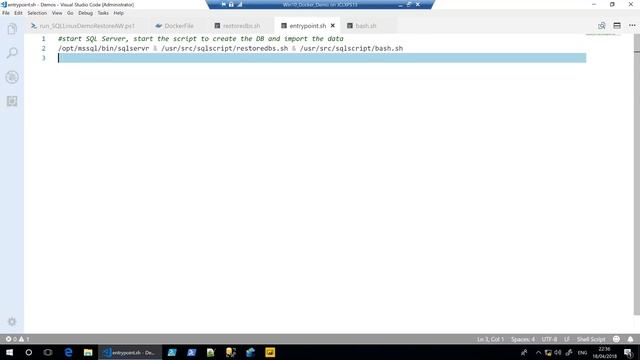Open notifications bell in status bar
640x360 pixels.
click(630, 339)
